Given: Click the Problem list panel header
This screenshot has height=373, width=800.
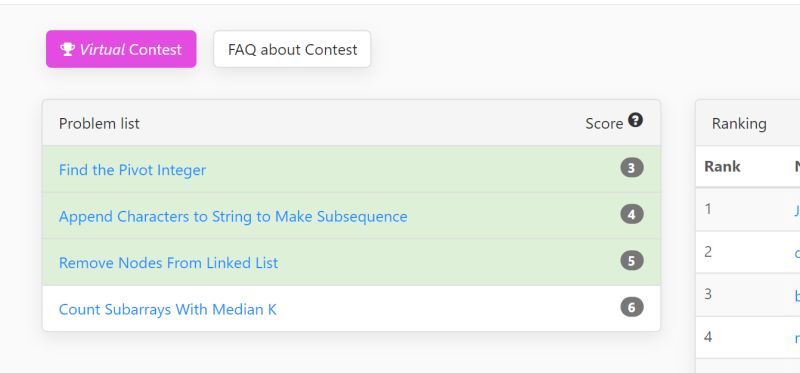Looking at the screenshot, I should click(x=352, y=123).
